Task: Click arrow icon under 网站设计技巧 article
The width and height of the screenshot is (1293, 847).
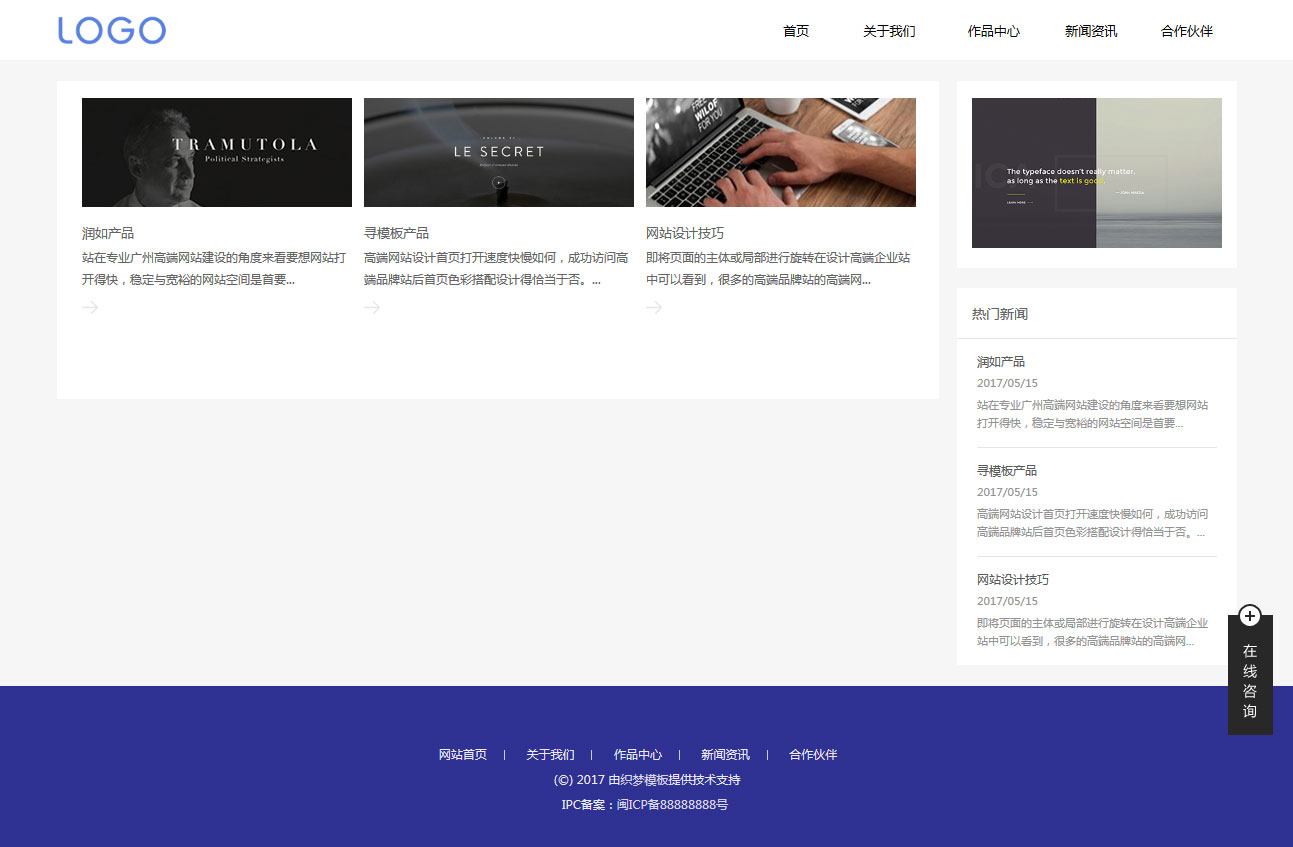Action: click(654, 307)
